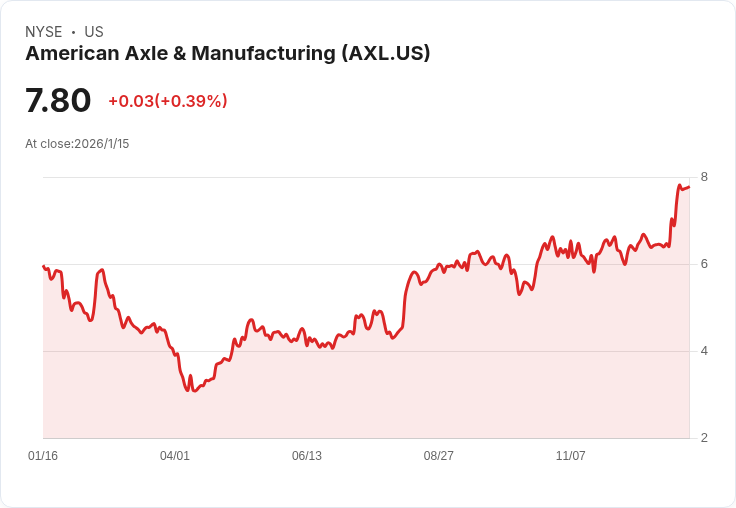
Task: Select the 04/01 date on x-axis
Action: coord(175,455)
